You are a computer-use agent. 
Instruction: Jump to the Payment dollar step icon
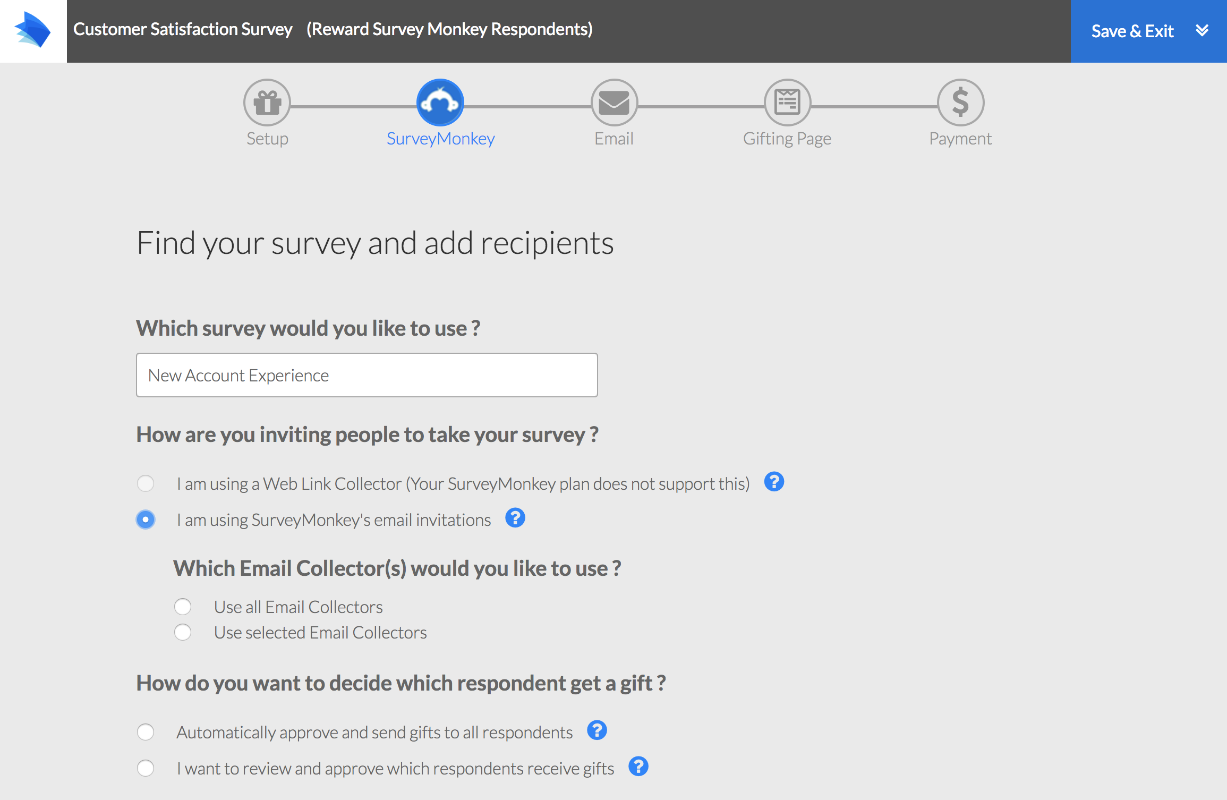pyautogui.click(x=960, y=102)
